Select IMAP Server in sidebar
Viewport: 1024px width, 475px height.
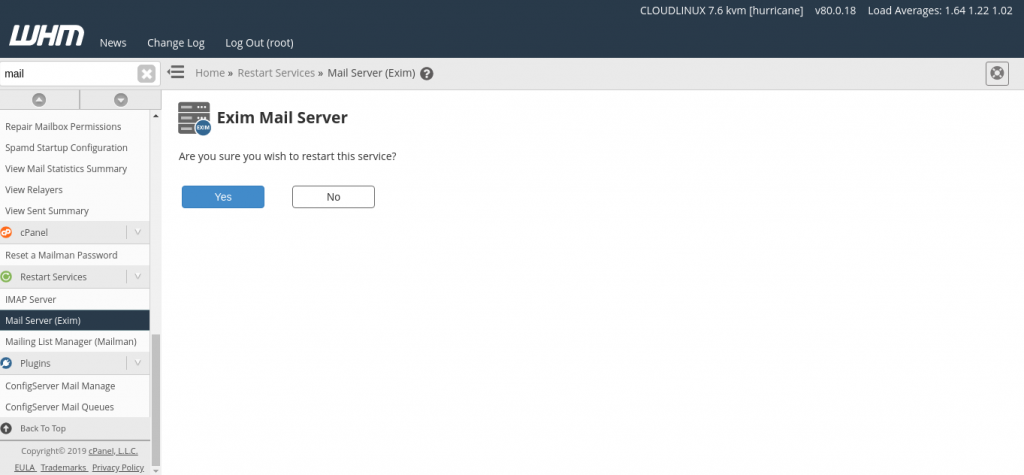click(31, 299)
